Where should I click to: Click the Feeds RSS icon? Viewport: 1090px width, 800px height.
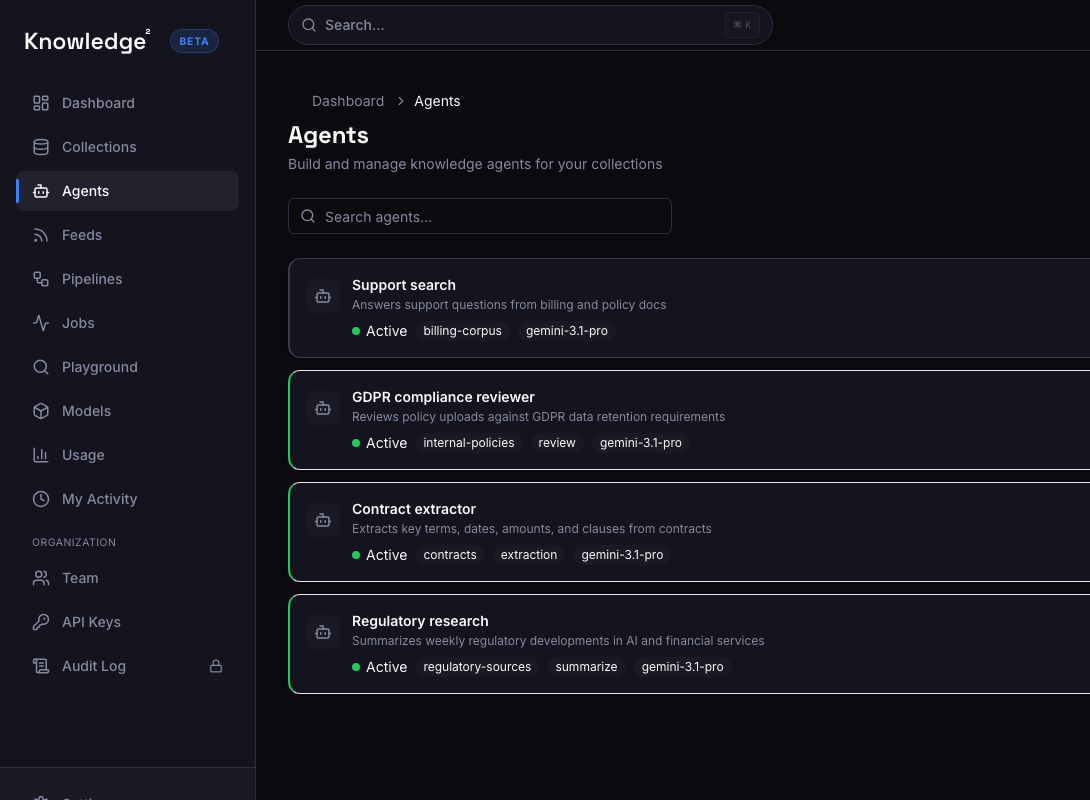pos(41,235)
